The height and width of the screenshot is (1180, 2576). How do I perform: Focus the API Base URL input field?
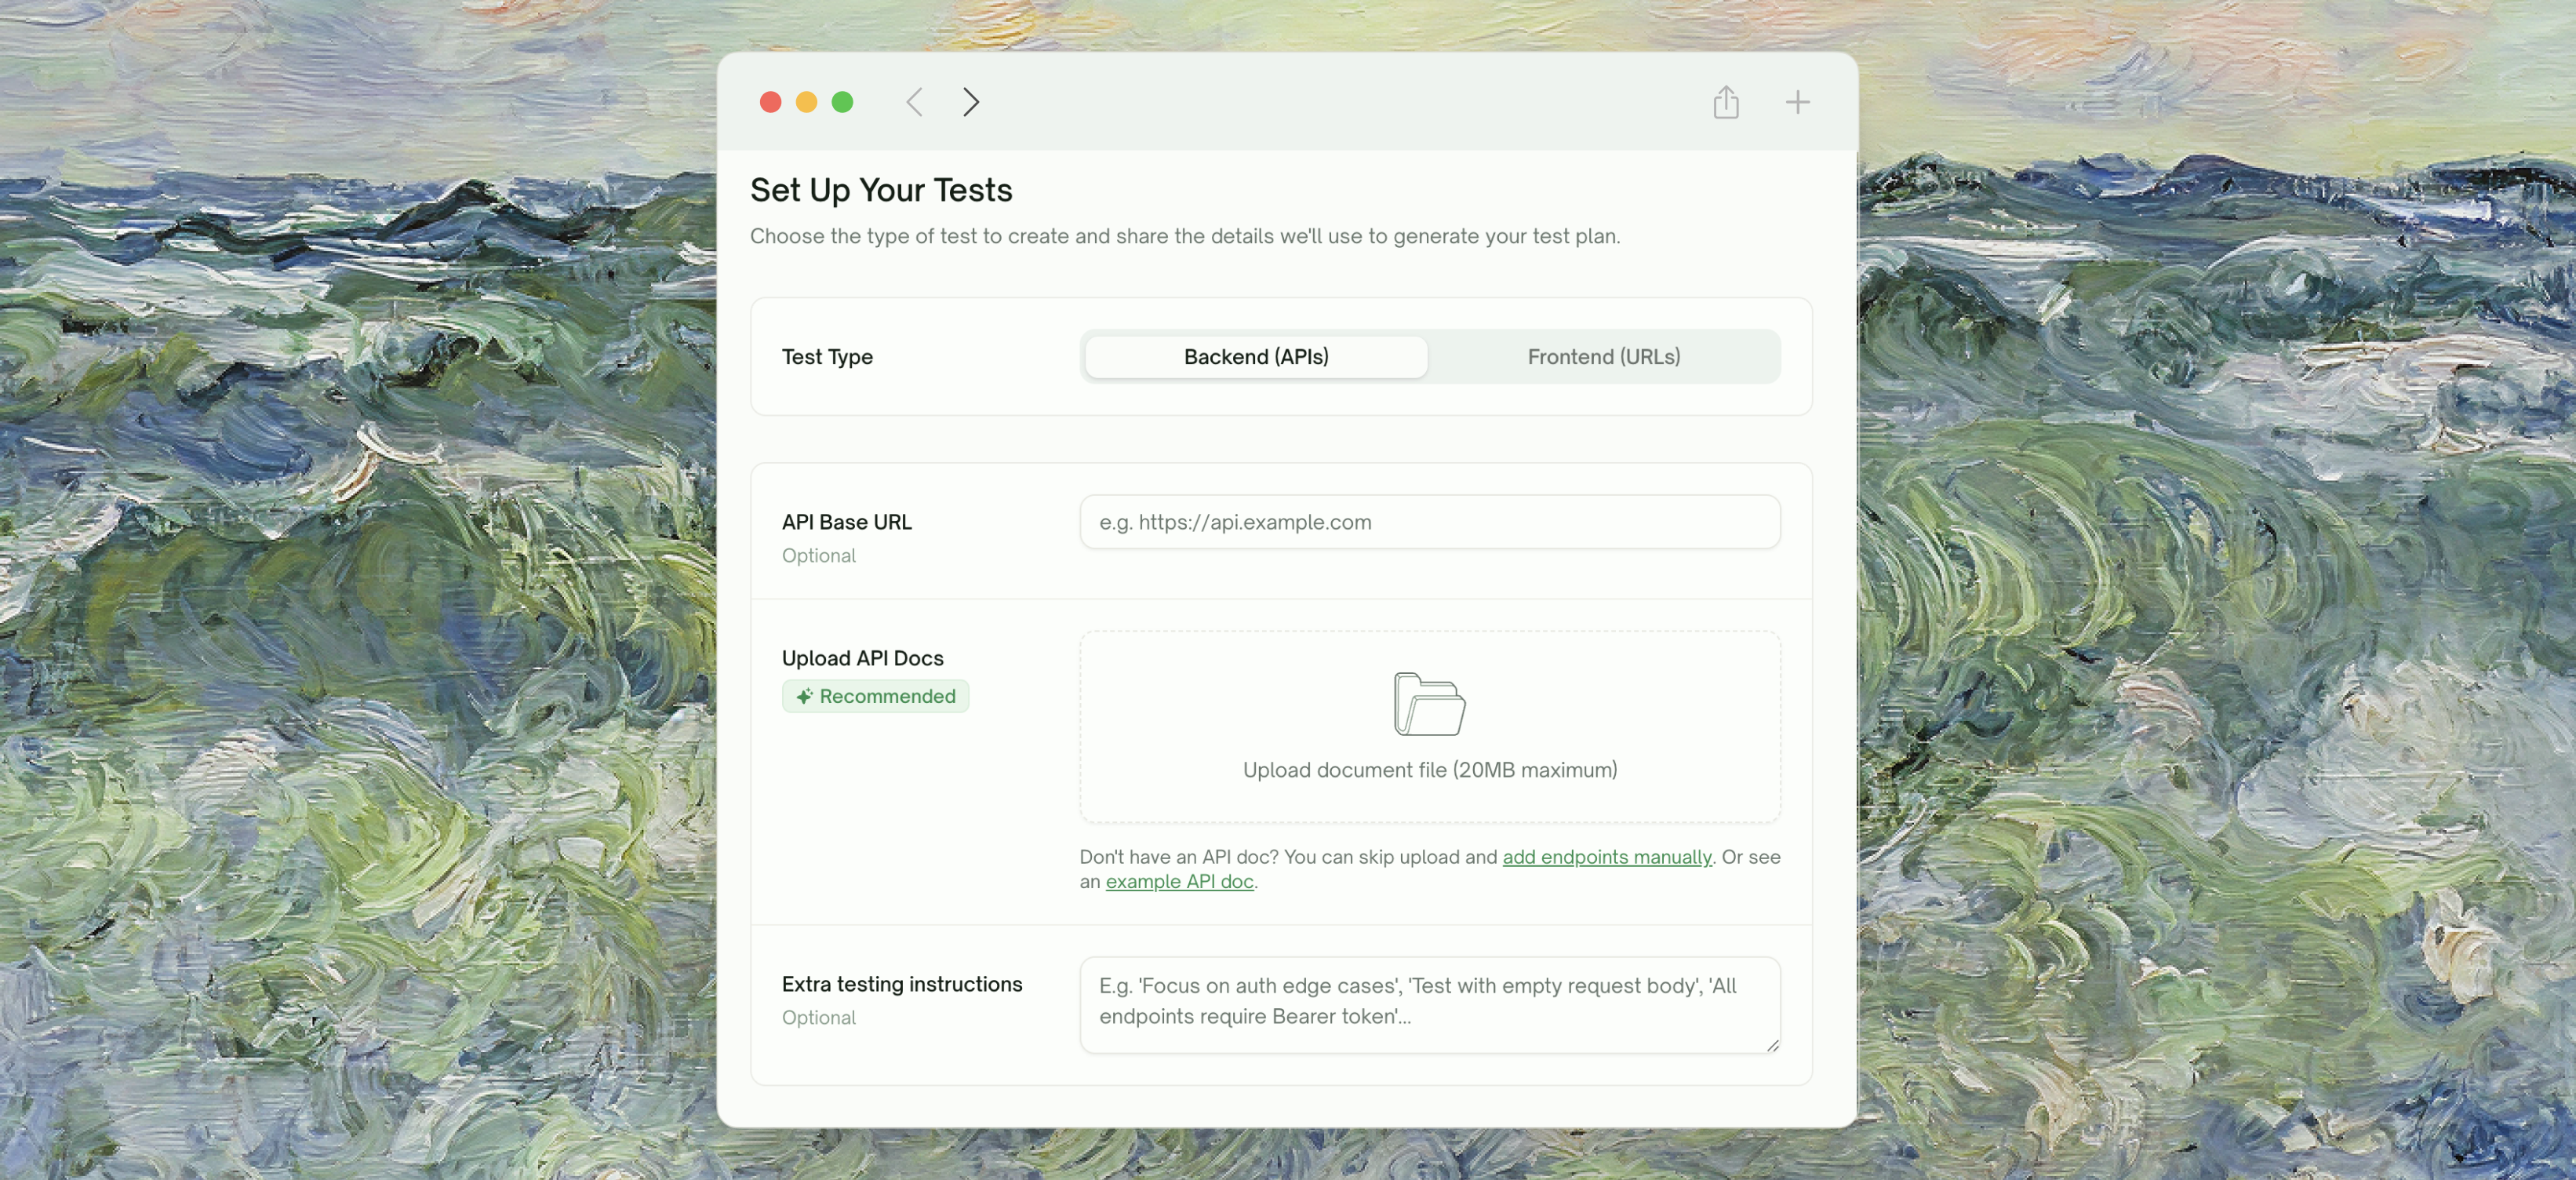[x=1429, y=522]
